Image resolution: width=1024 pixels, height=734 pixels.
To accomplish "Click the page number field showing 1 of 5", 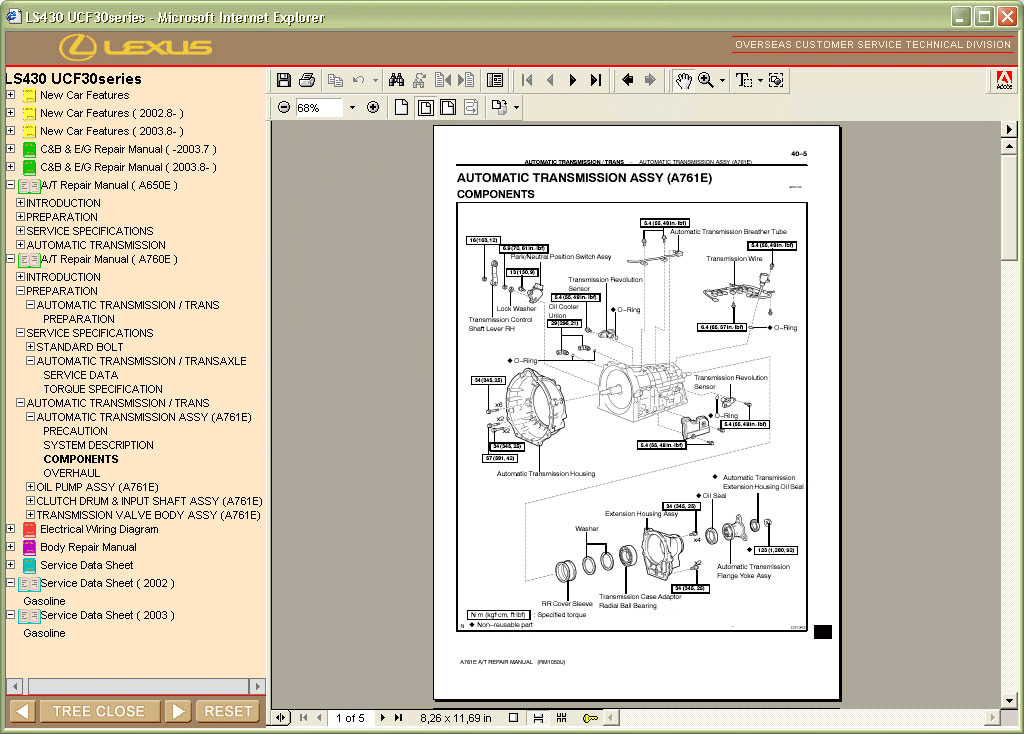I will 350,718.
